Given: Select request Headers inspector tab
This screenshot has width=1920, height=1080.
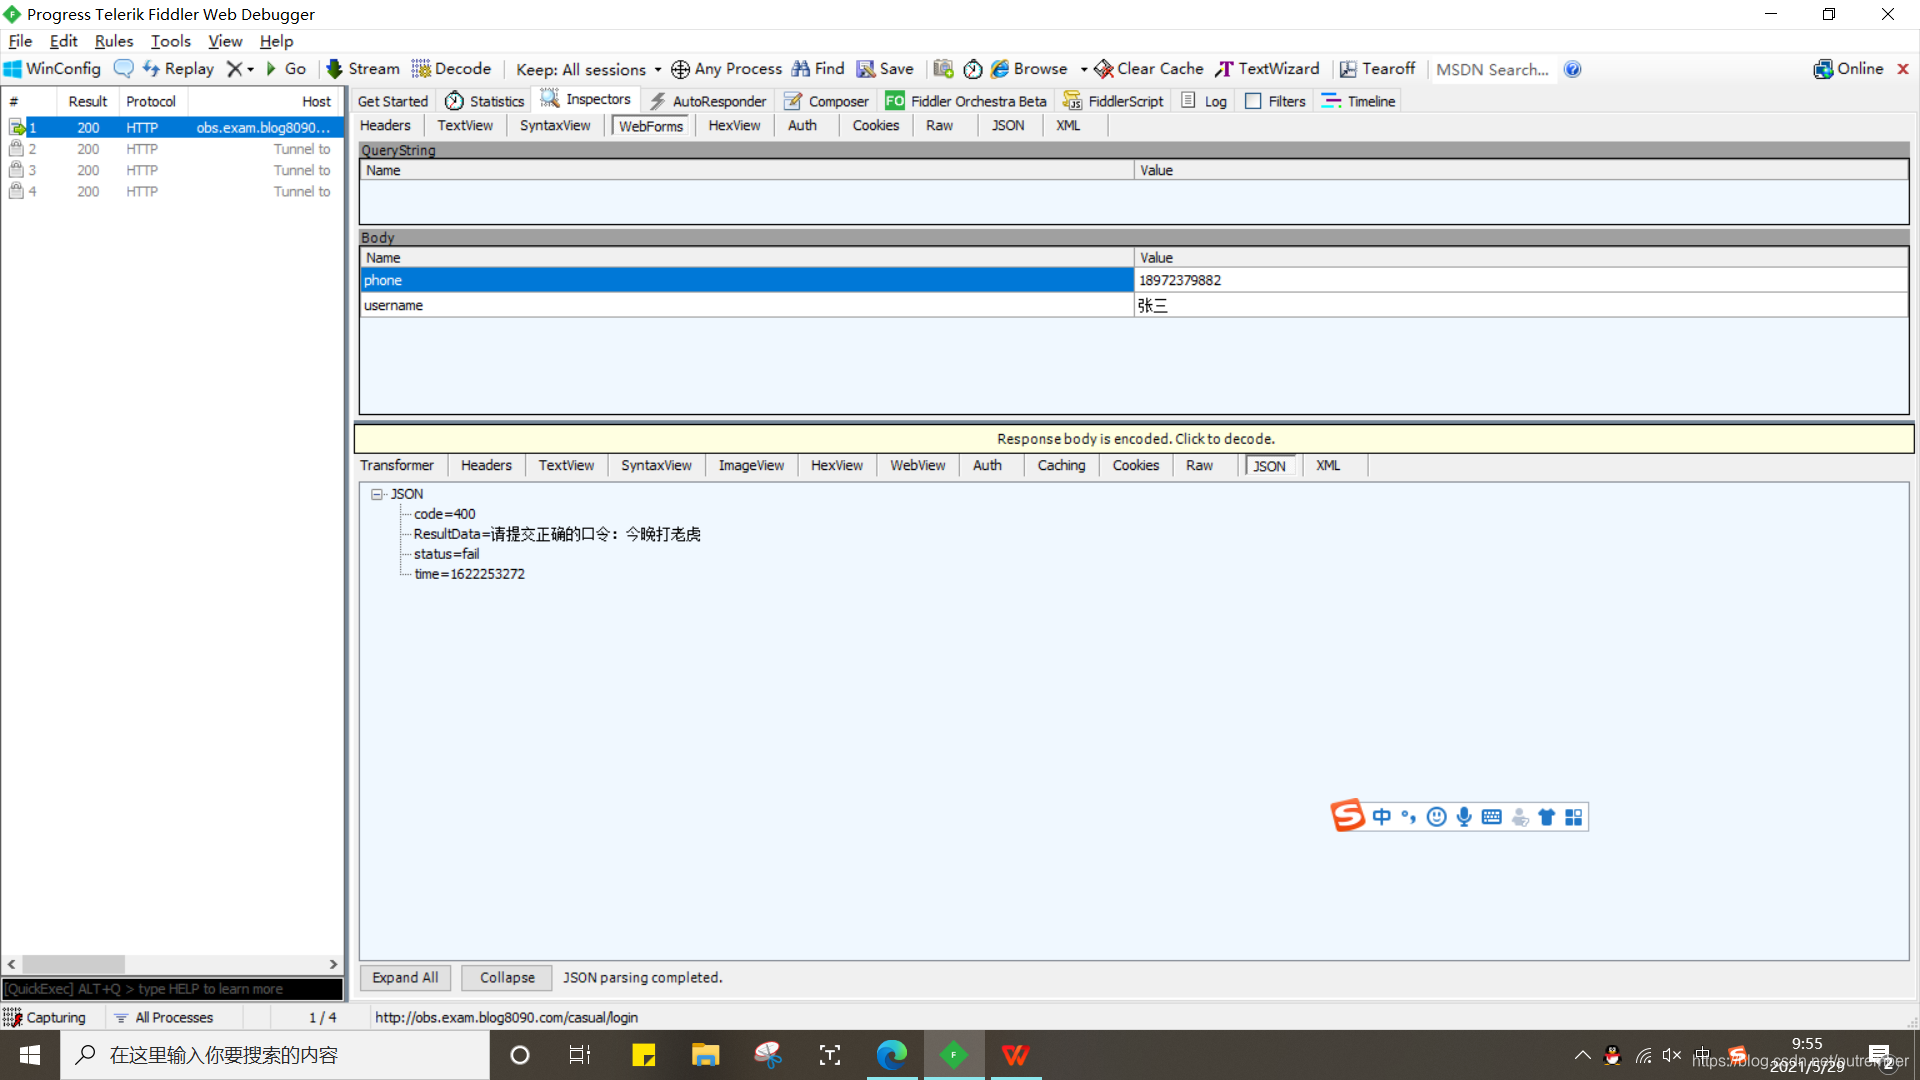Looking at the screenshot, I should coord(385,125).
